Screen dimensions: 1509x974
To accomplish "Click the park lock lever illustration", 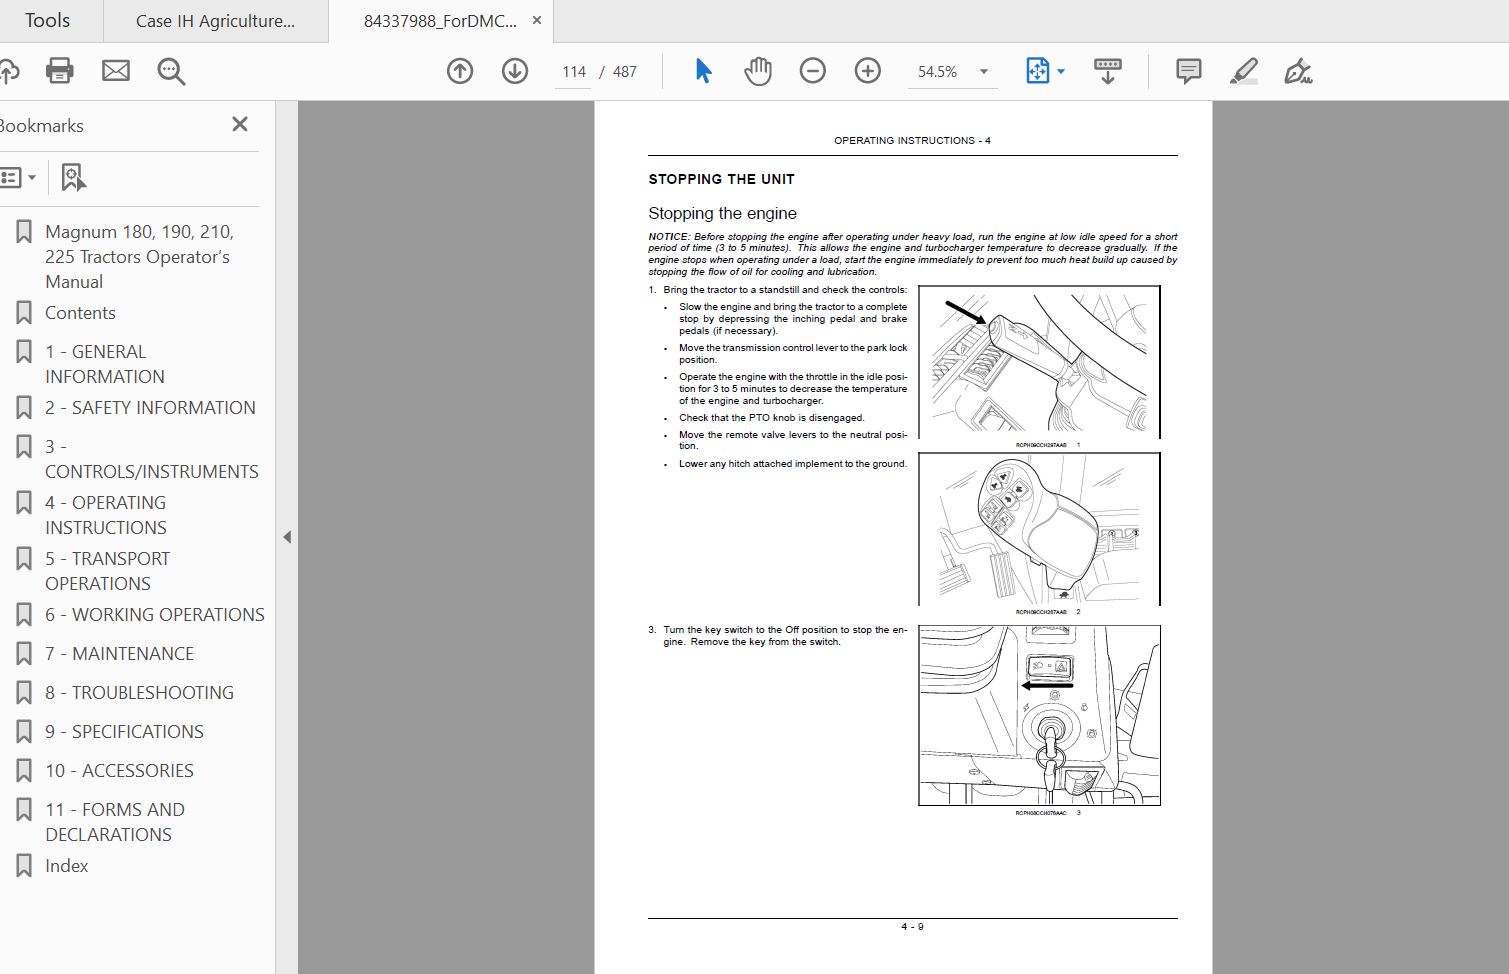I will pyautogui.click(x=1039, y=362).
